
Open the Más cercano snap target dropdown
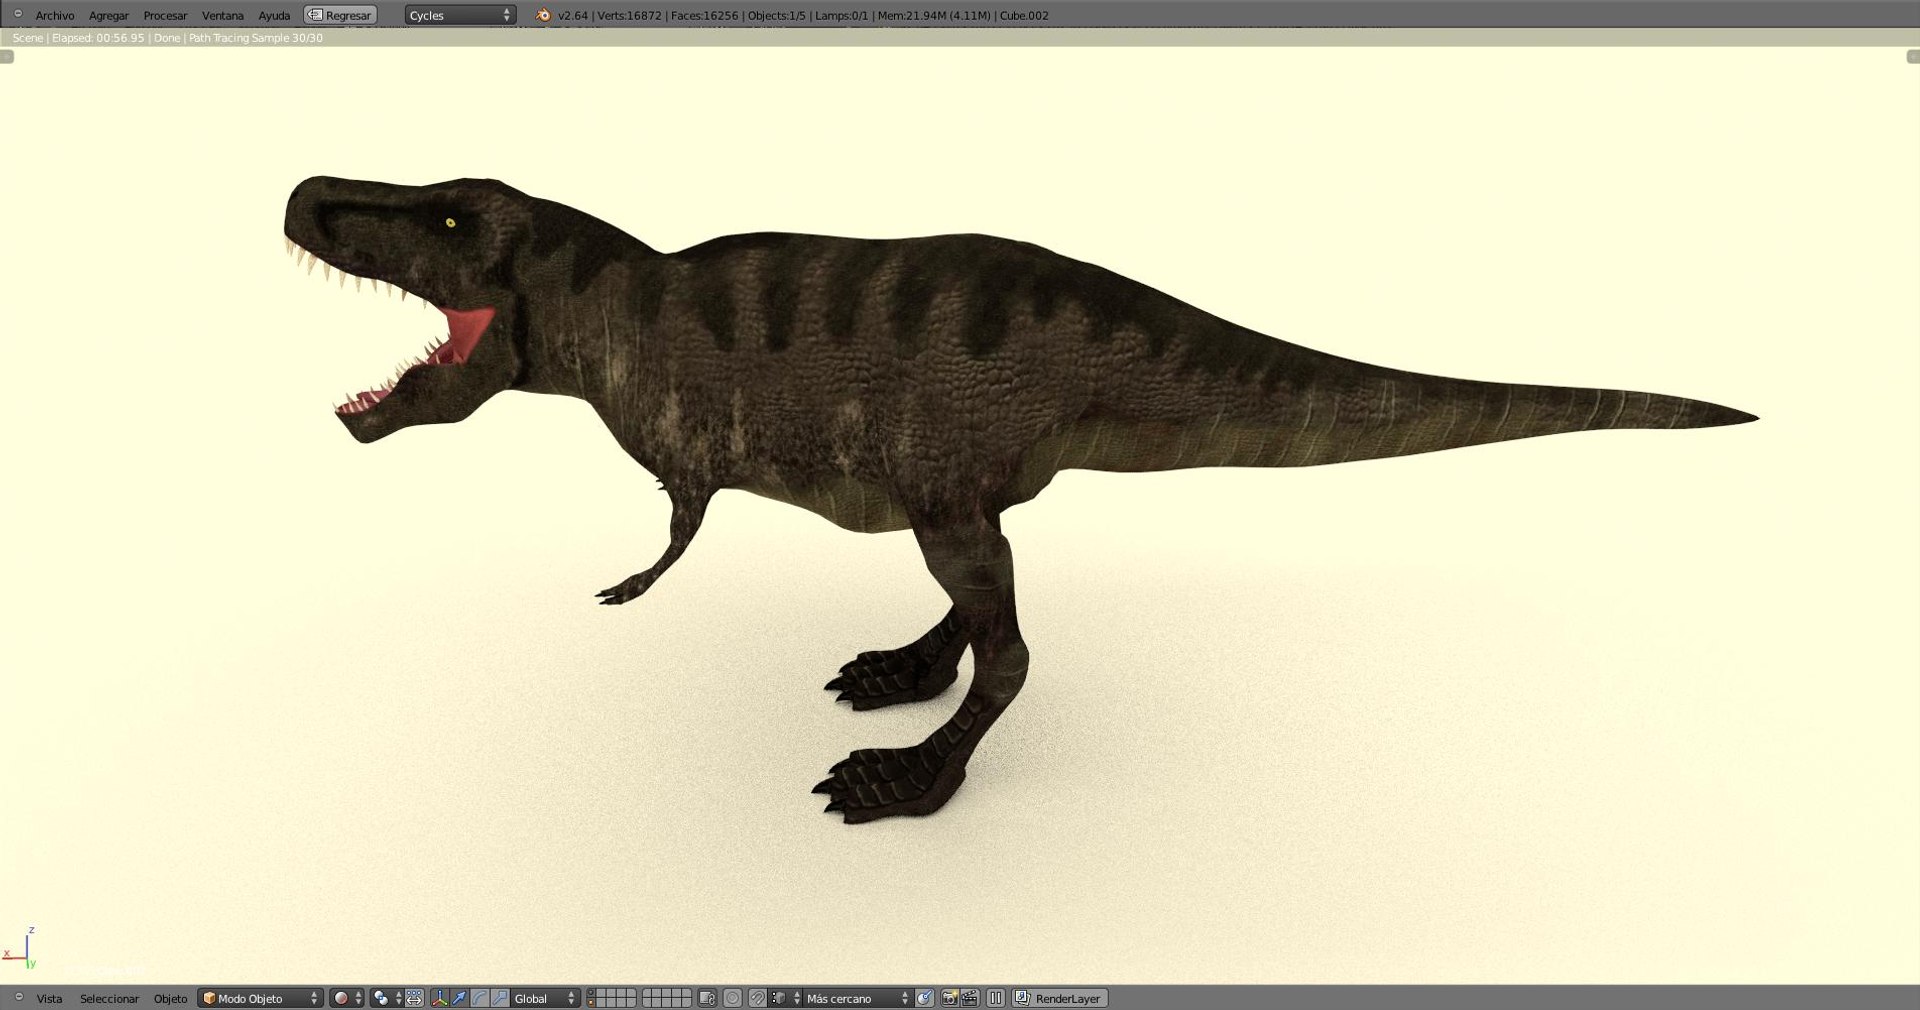pos(857,998)
